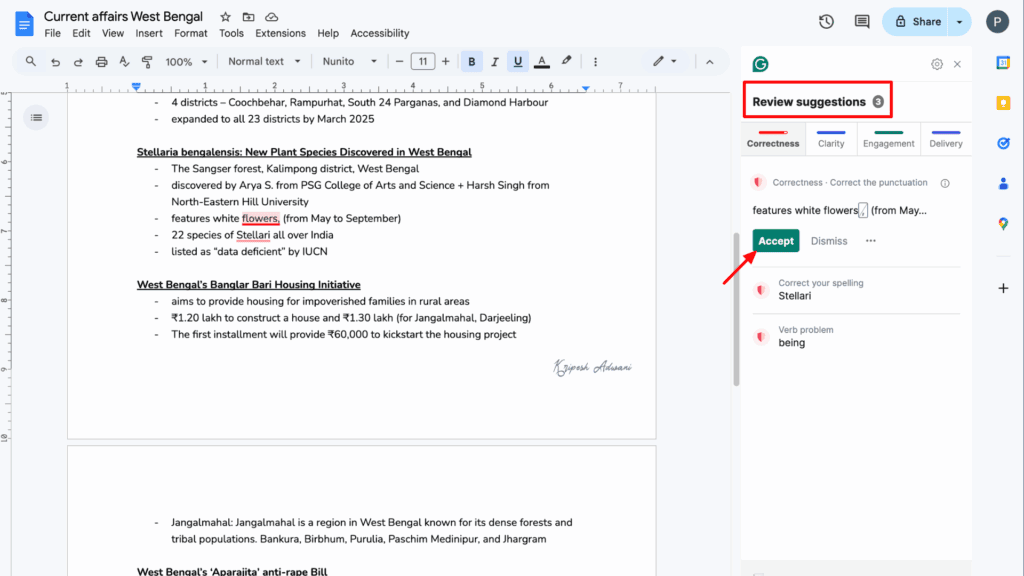Screen dimensions: 1024x576
Task: Open document version history
Action: pos(825,21)
